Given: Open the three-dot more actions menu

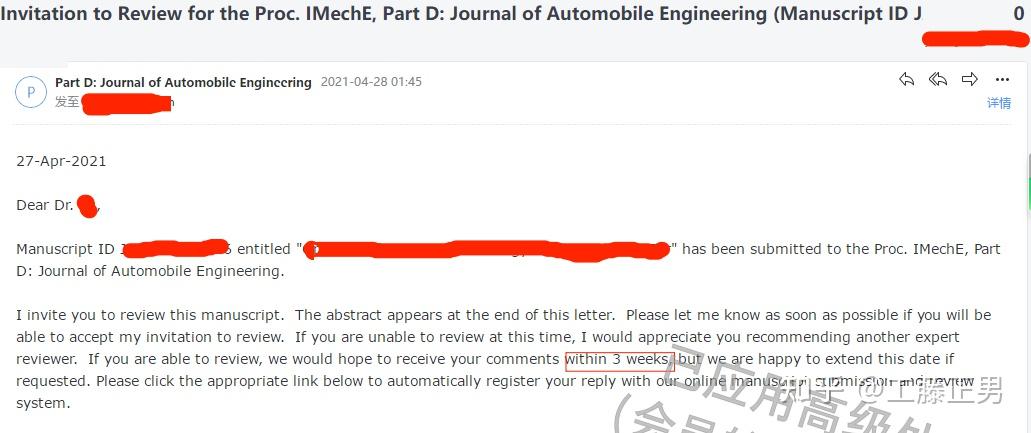Looking at the screenshot, I should (x=1002, y=80).
